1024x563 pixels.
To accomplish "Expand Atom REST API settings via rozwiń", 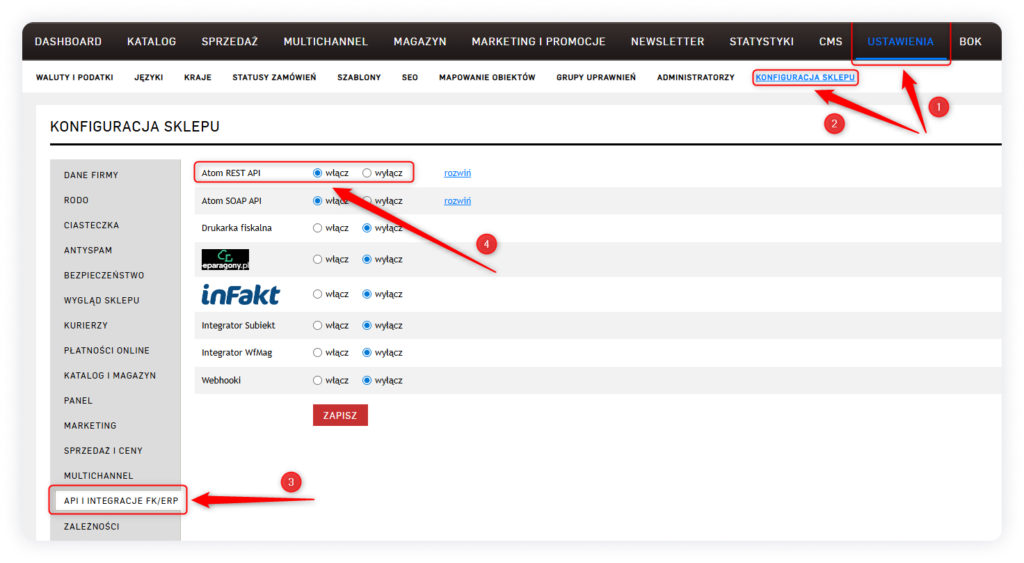I will click(x=457, y=173).
